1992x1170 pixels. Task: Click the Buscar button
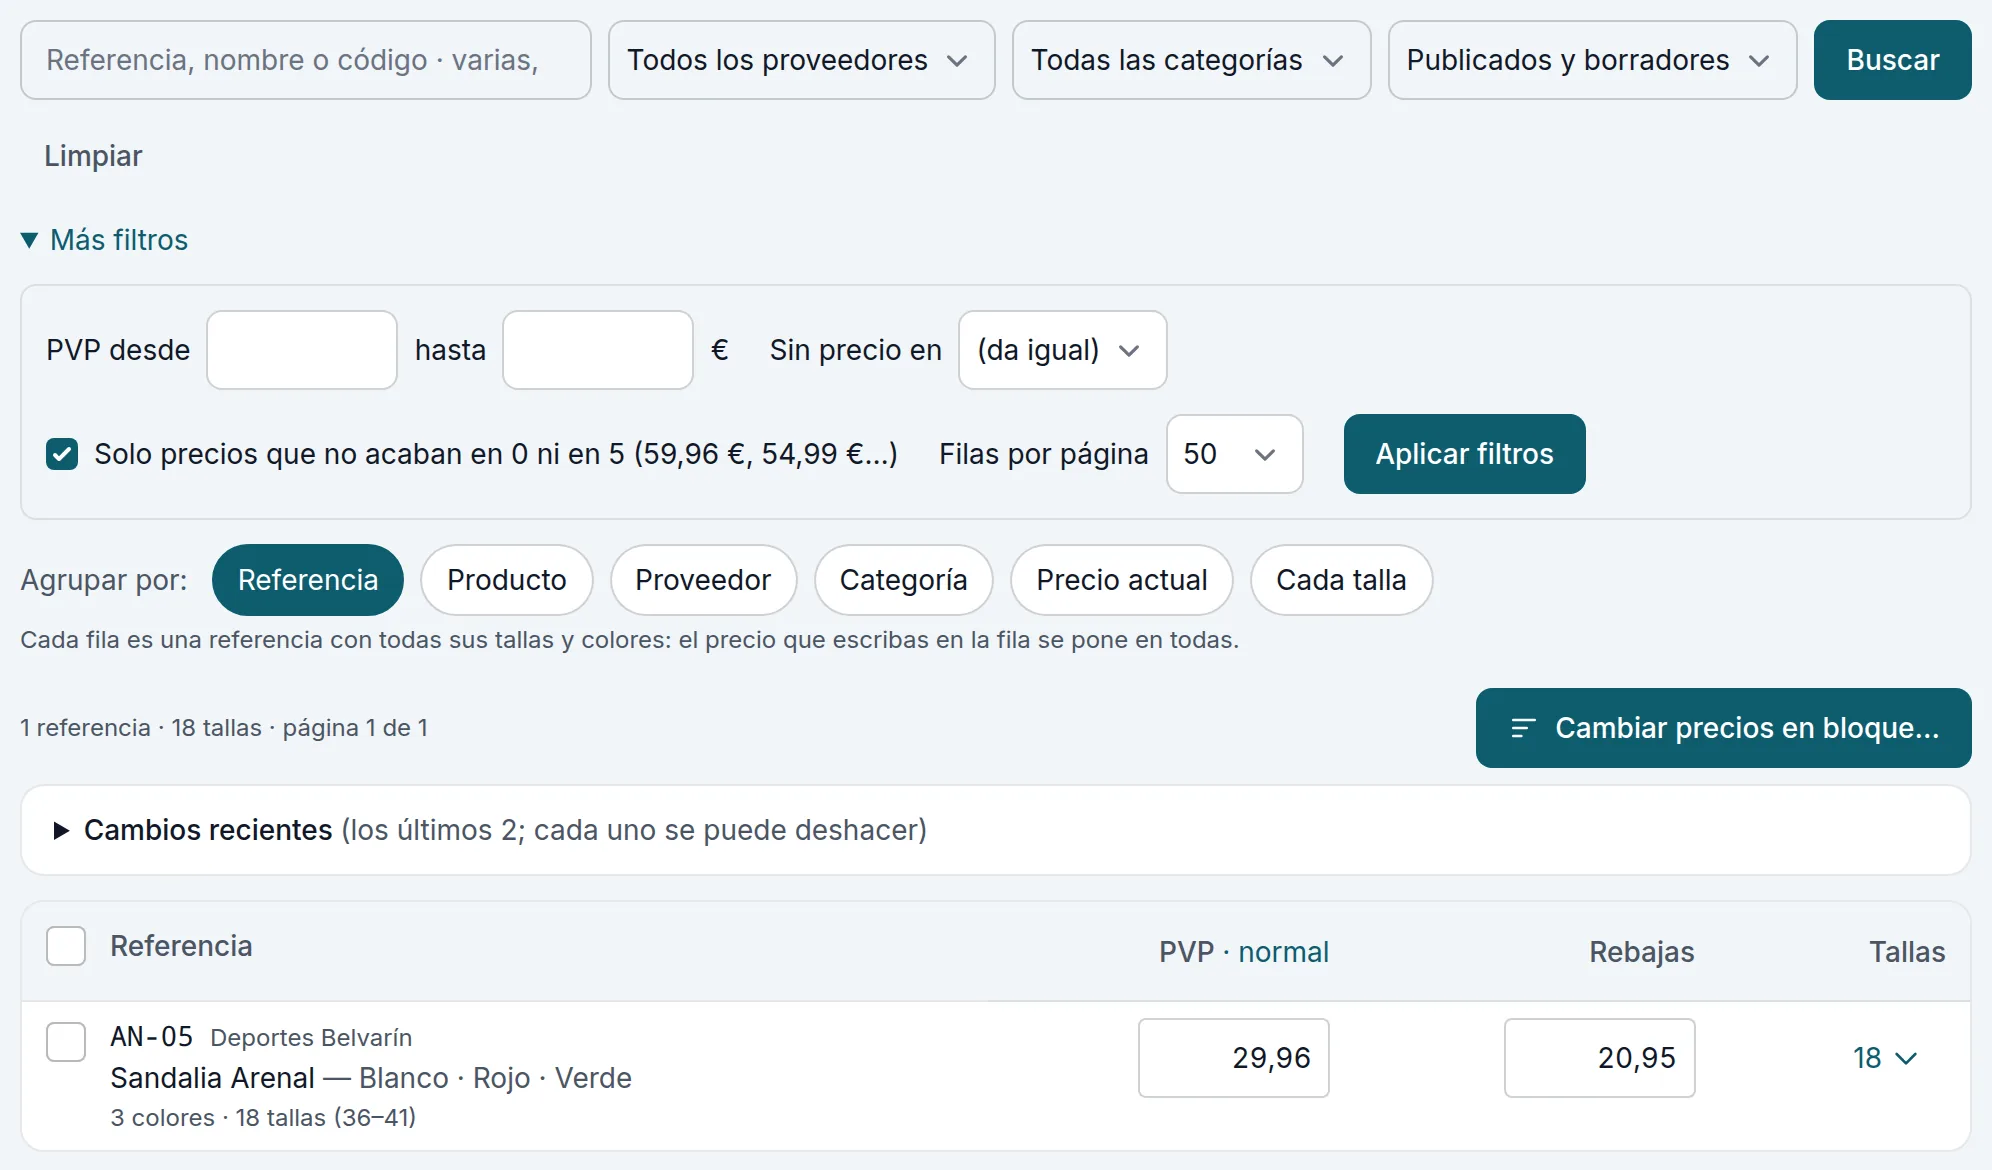[1892, 60]
